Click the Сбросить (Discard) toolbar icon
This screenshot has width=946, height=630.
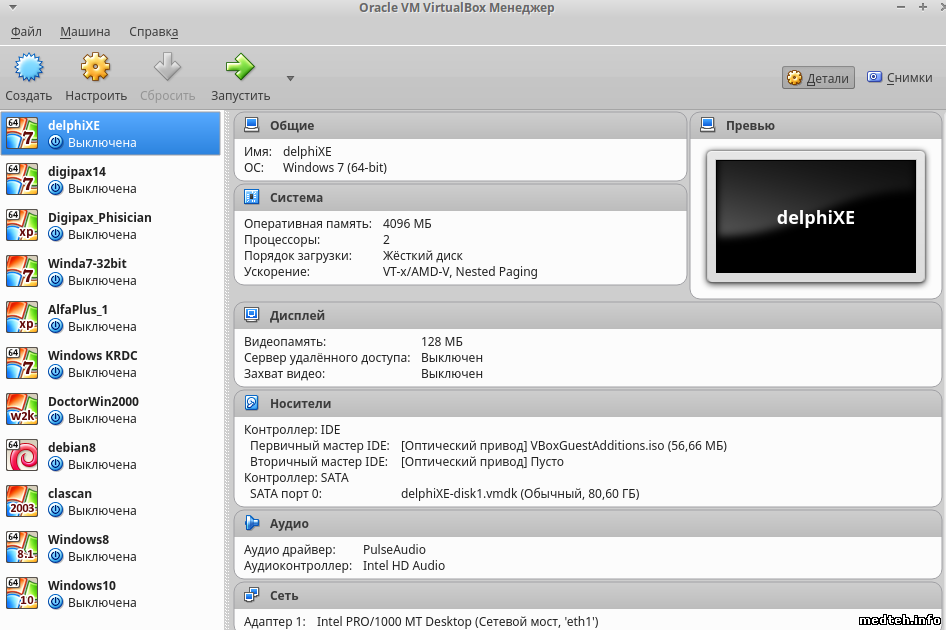tap(167, 68)
